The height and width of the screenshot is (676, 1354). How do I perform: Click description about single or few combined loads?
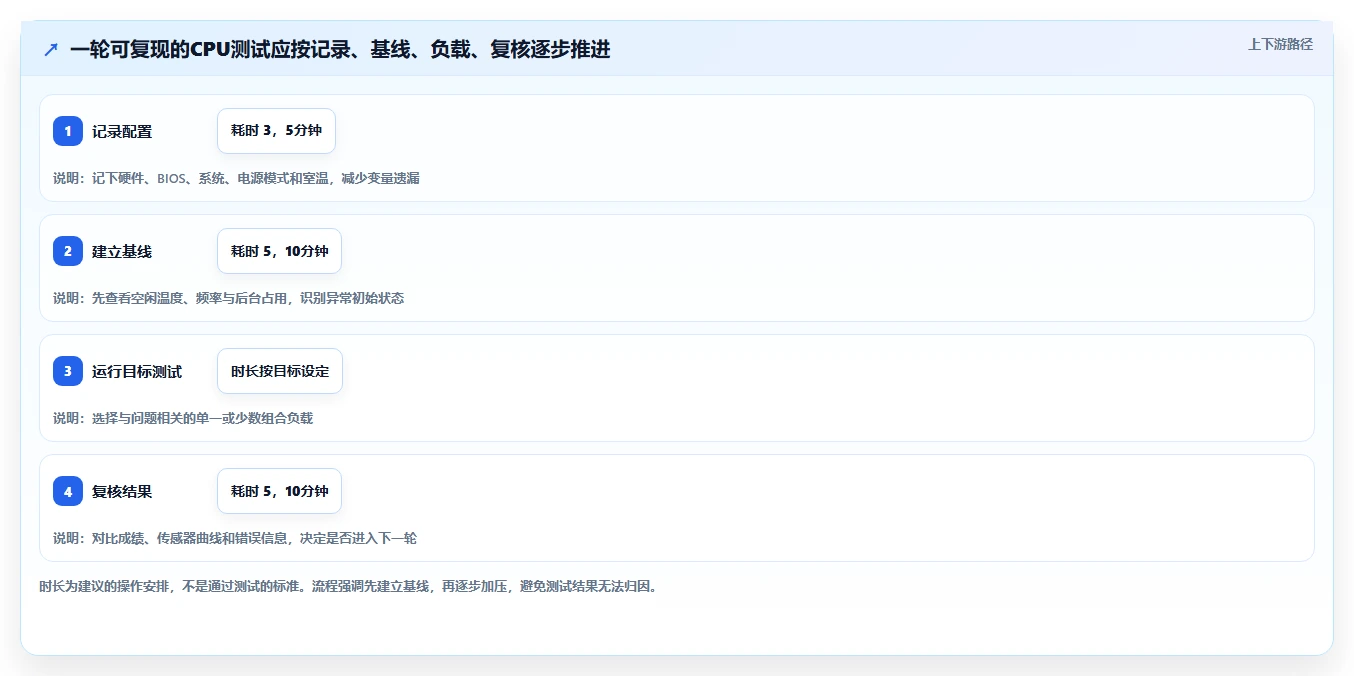(x=183, y=418)
